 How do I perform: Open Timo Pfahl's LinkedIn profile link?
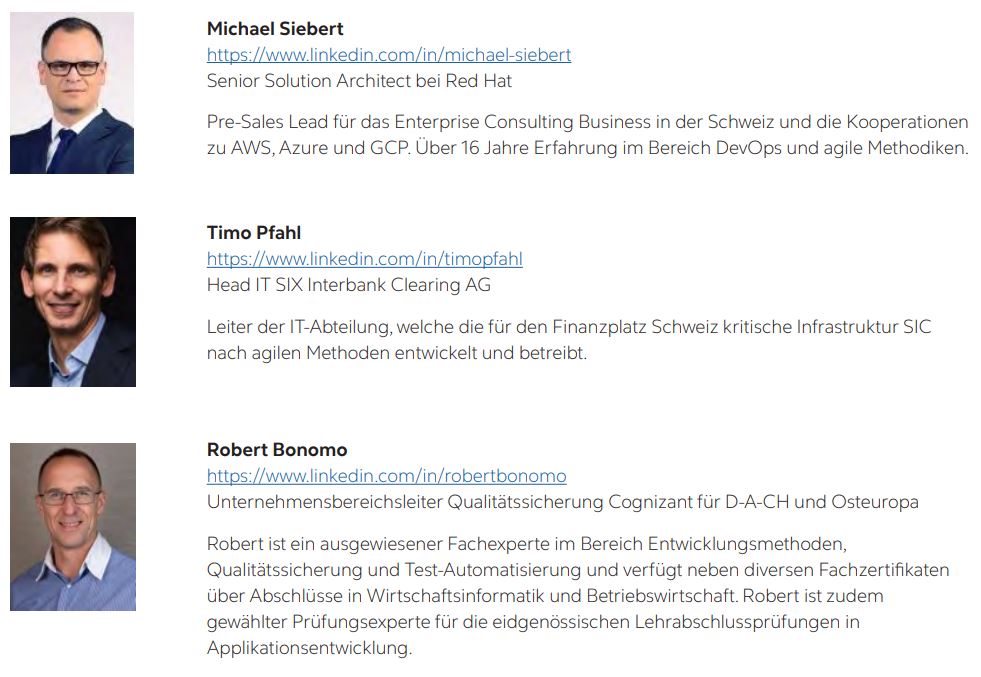click(x=365, y=259)
